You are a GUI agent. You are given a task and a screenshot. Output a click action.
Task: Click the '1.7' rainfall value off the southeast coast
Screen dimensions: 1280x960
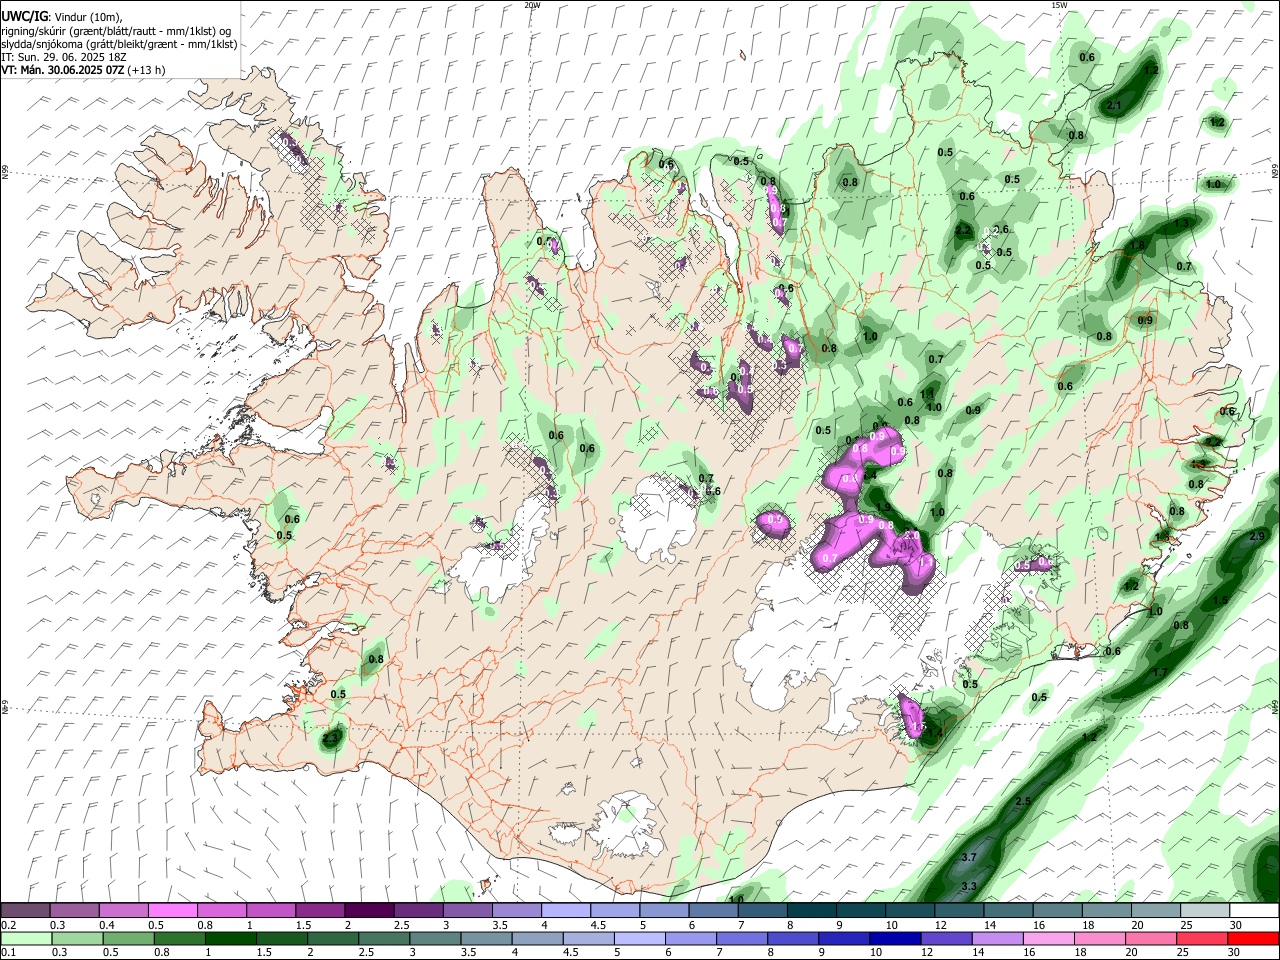[x=1160, y=673]
